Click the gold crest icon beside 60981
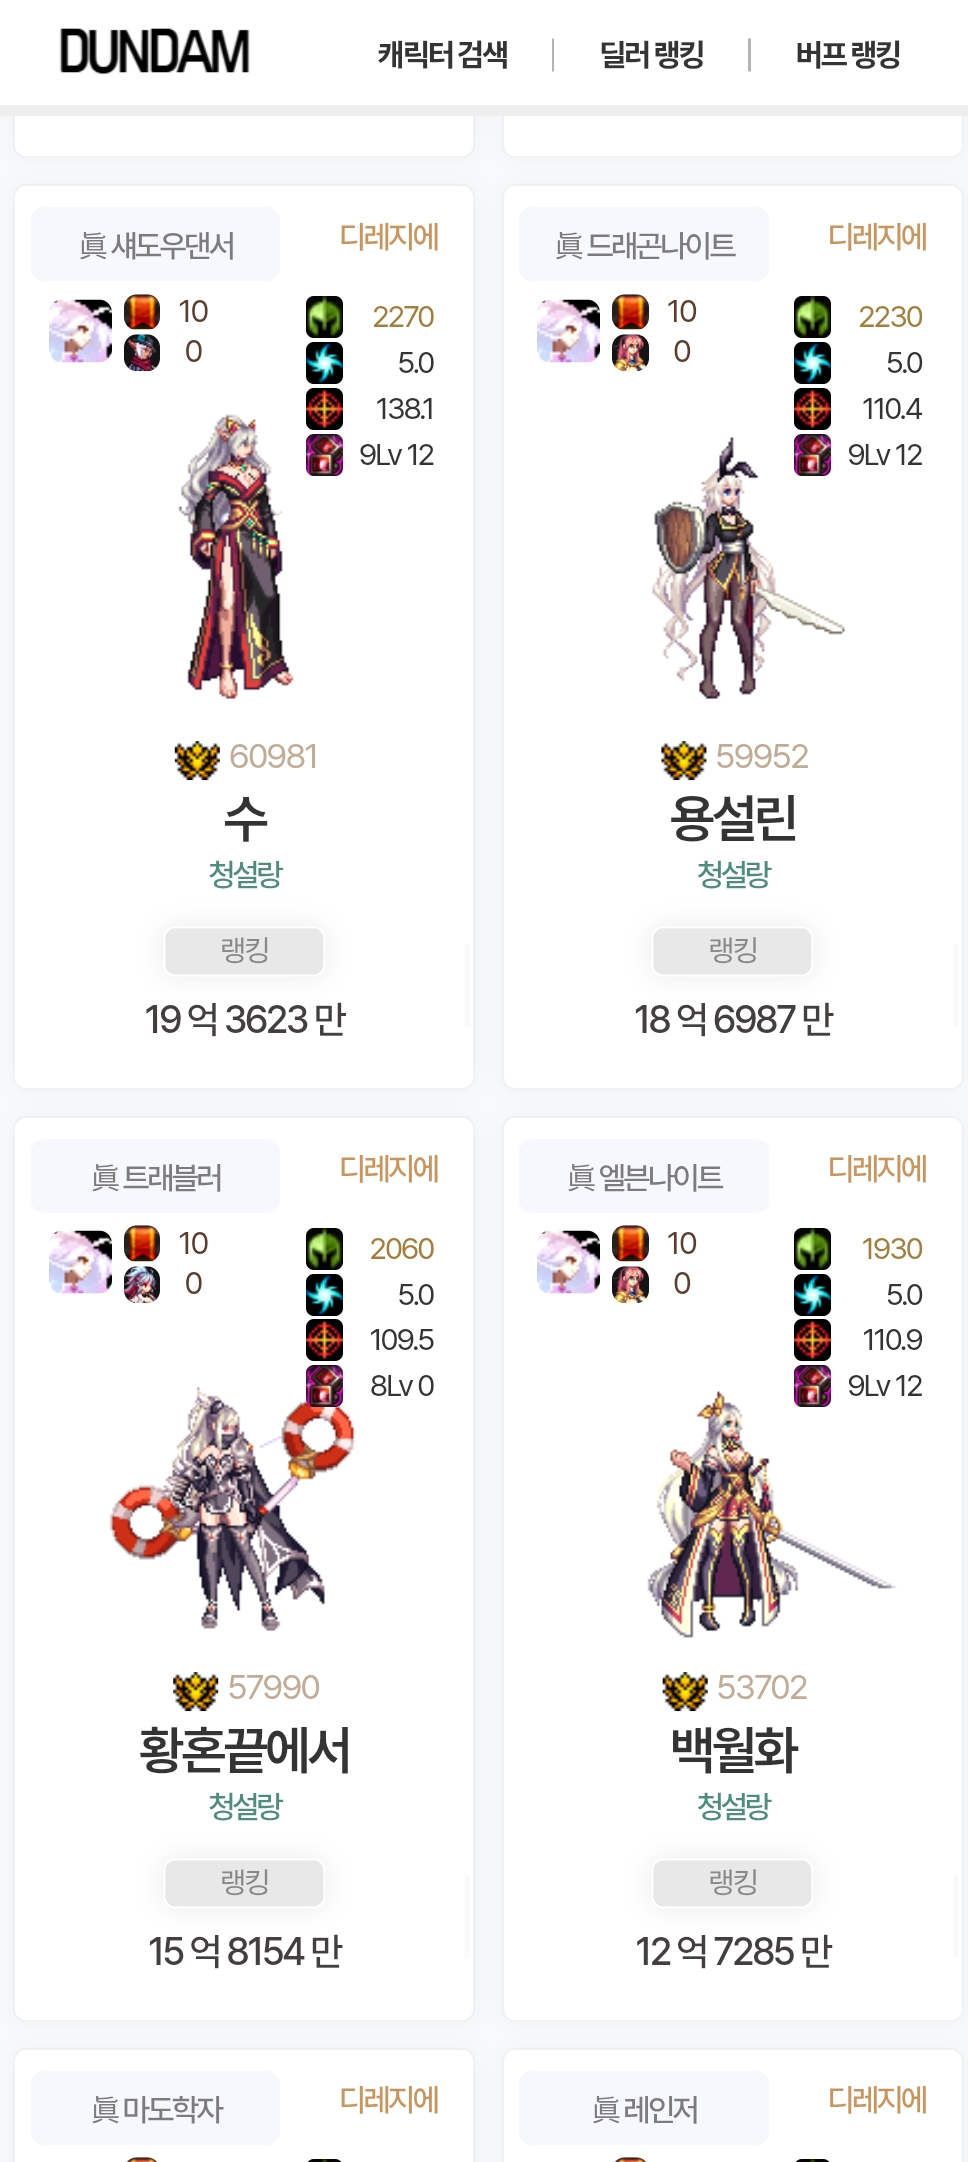This screenshot has height=2162, width=968. (197, 759)
